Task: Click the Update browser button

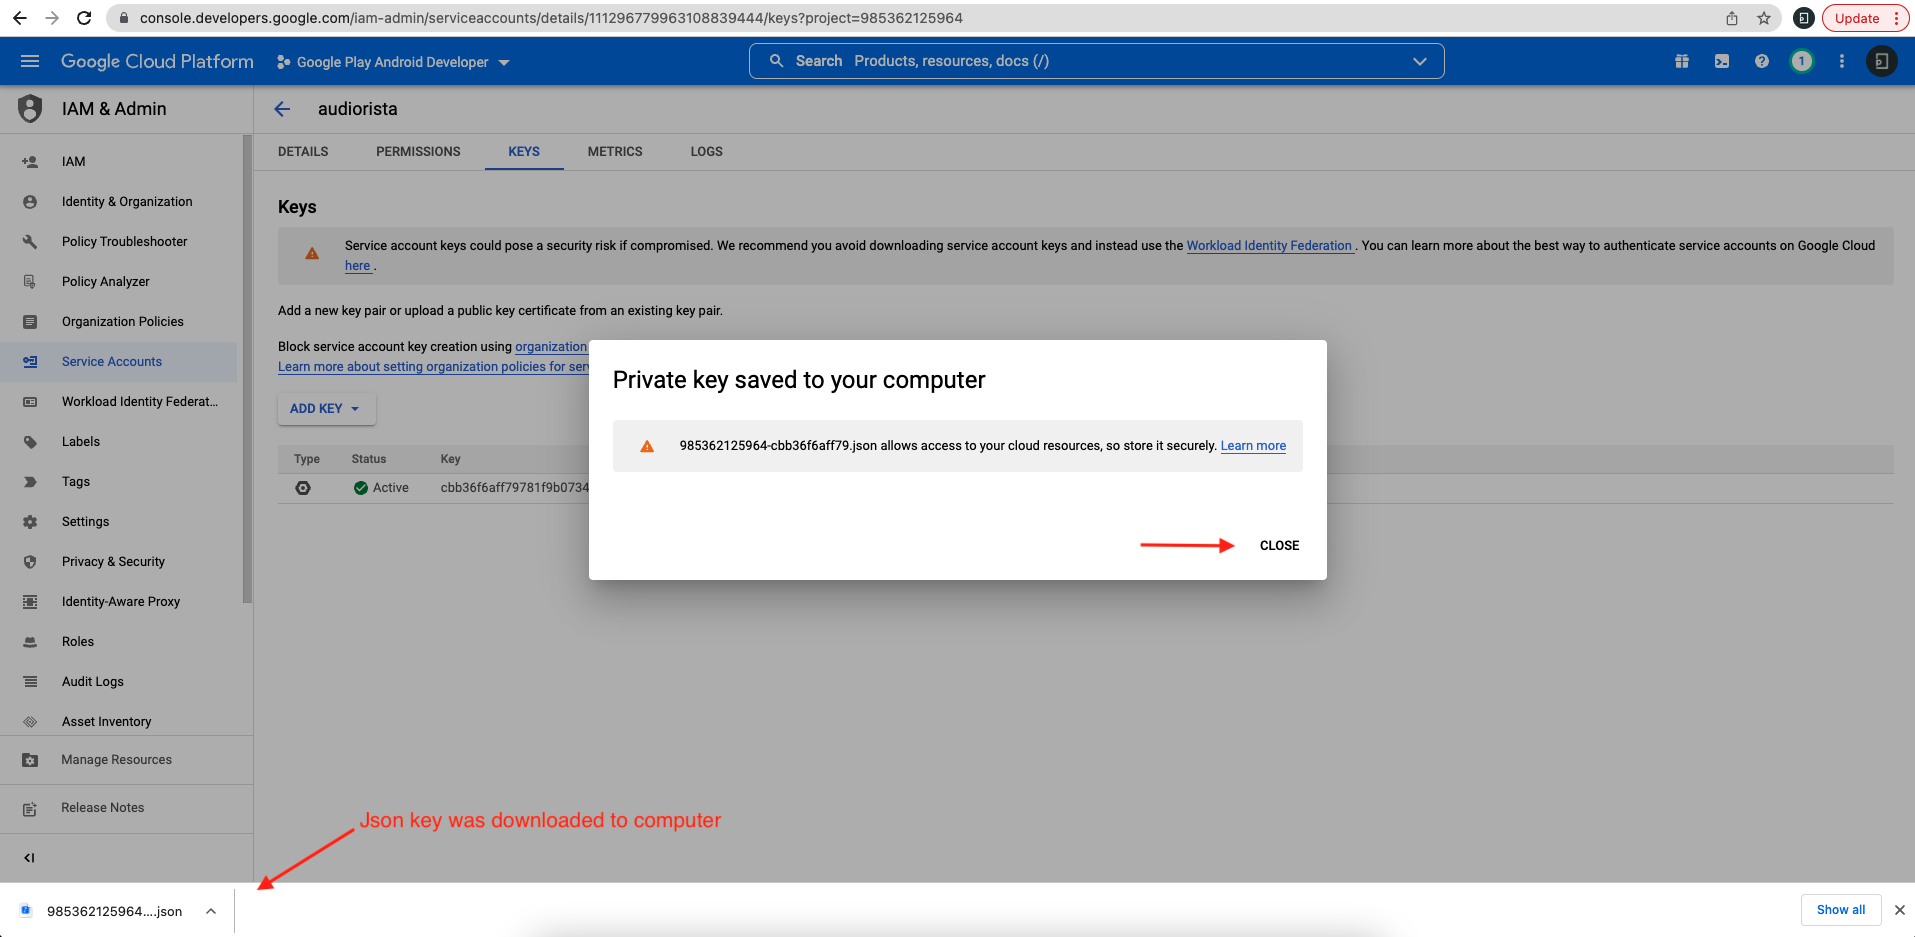Action: click(1865, 18)
